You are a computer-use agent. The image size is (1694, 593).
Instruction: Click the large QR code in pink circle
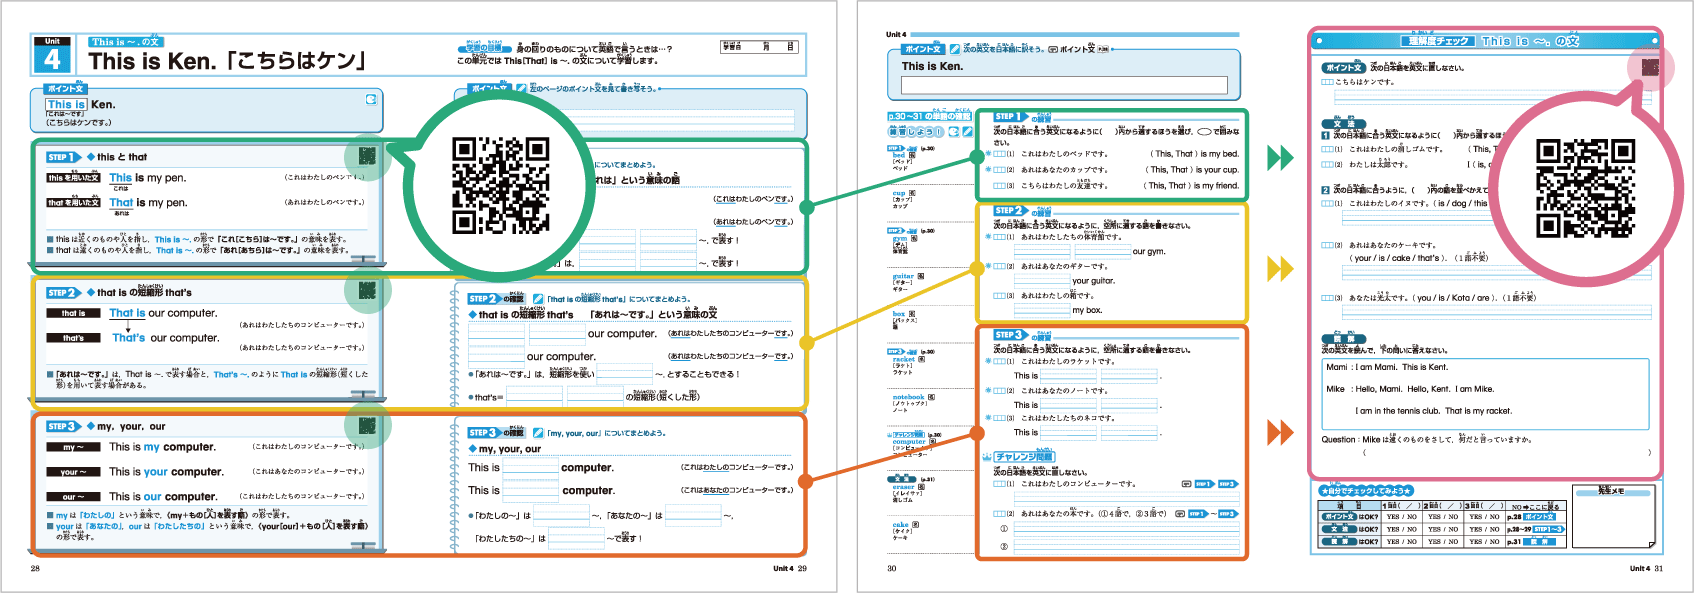pos(1585,188)
